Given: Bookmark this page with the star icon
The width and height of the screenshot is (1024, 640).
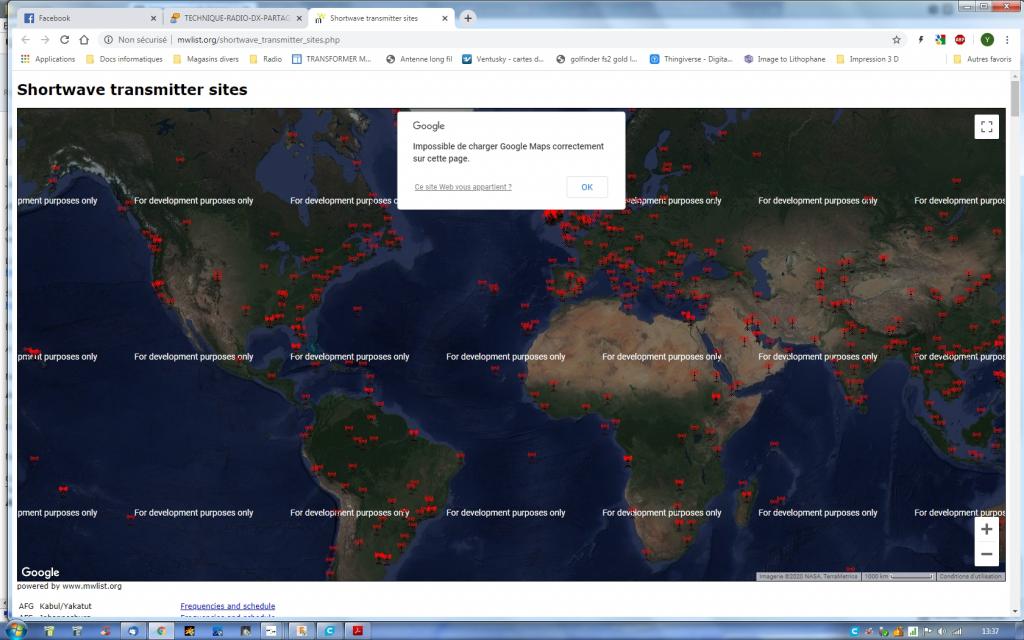Looking at the screenshot, I should click(x=897, y=40).
